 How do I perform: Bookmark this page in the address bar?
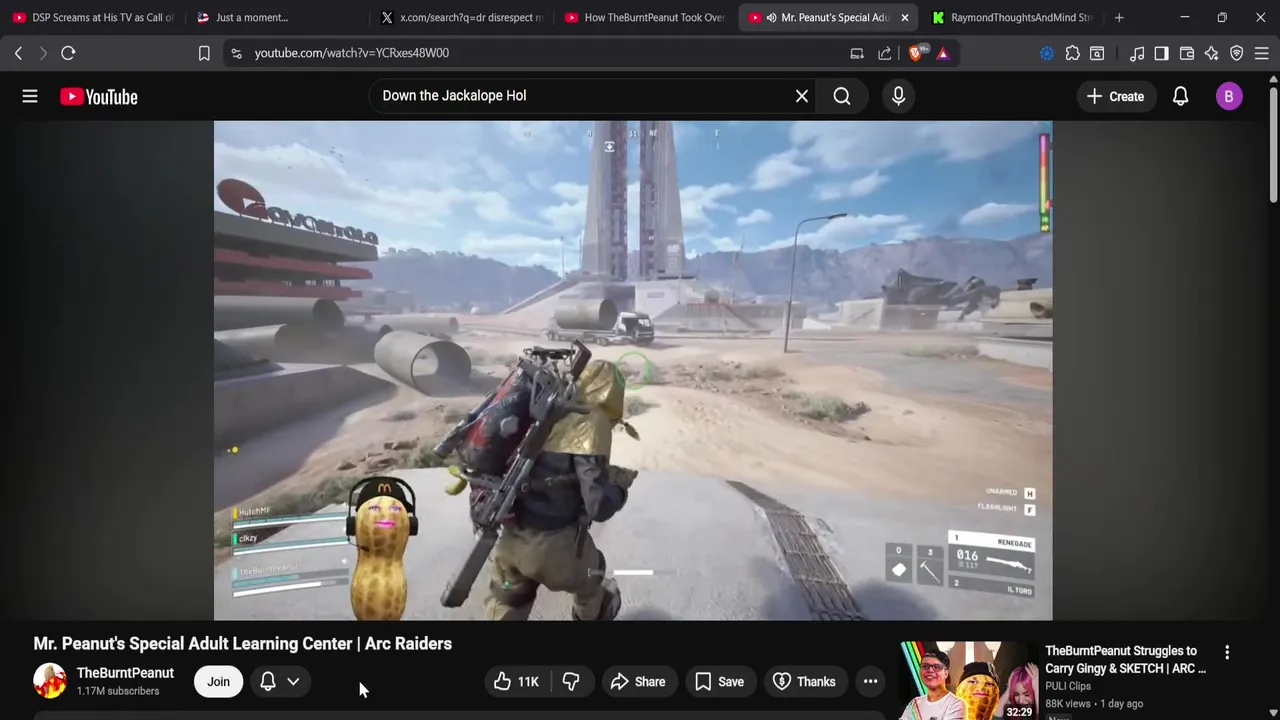tap(204, 53)
